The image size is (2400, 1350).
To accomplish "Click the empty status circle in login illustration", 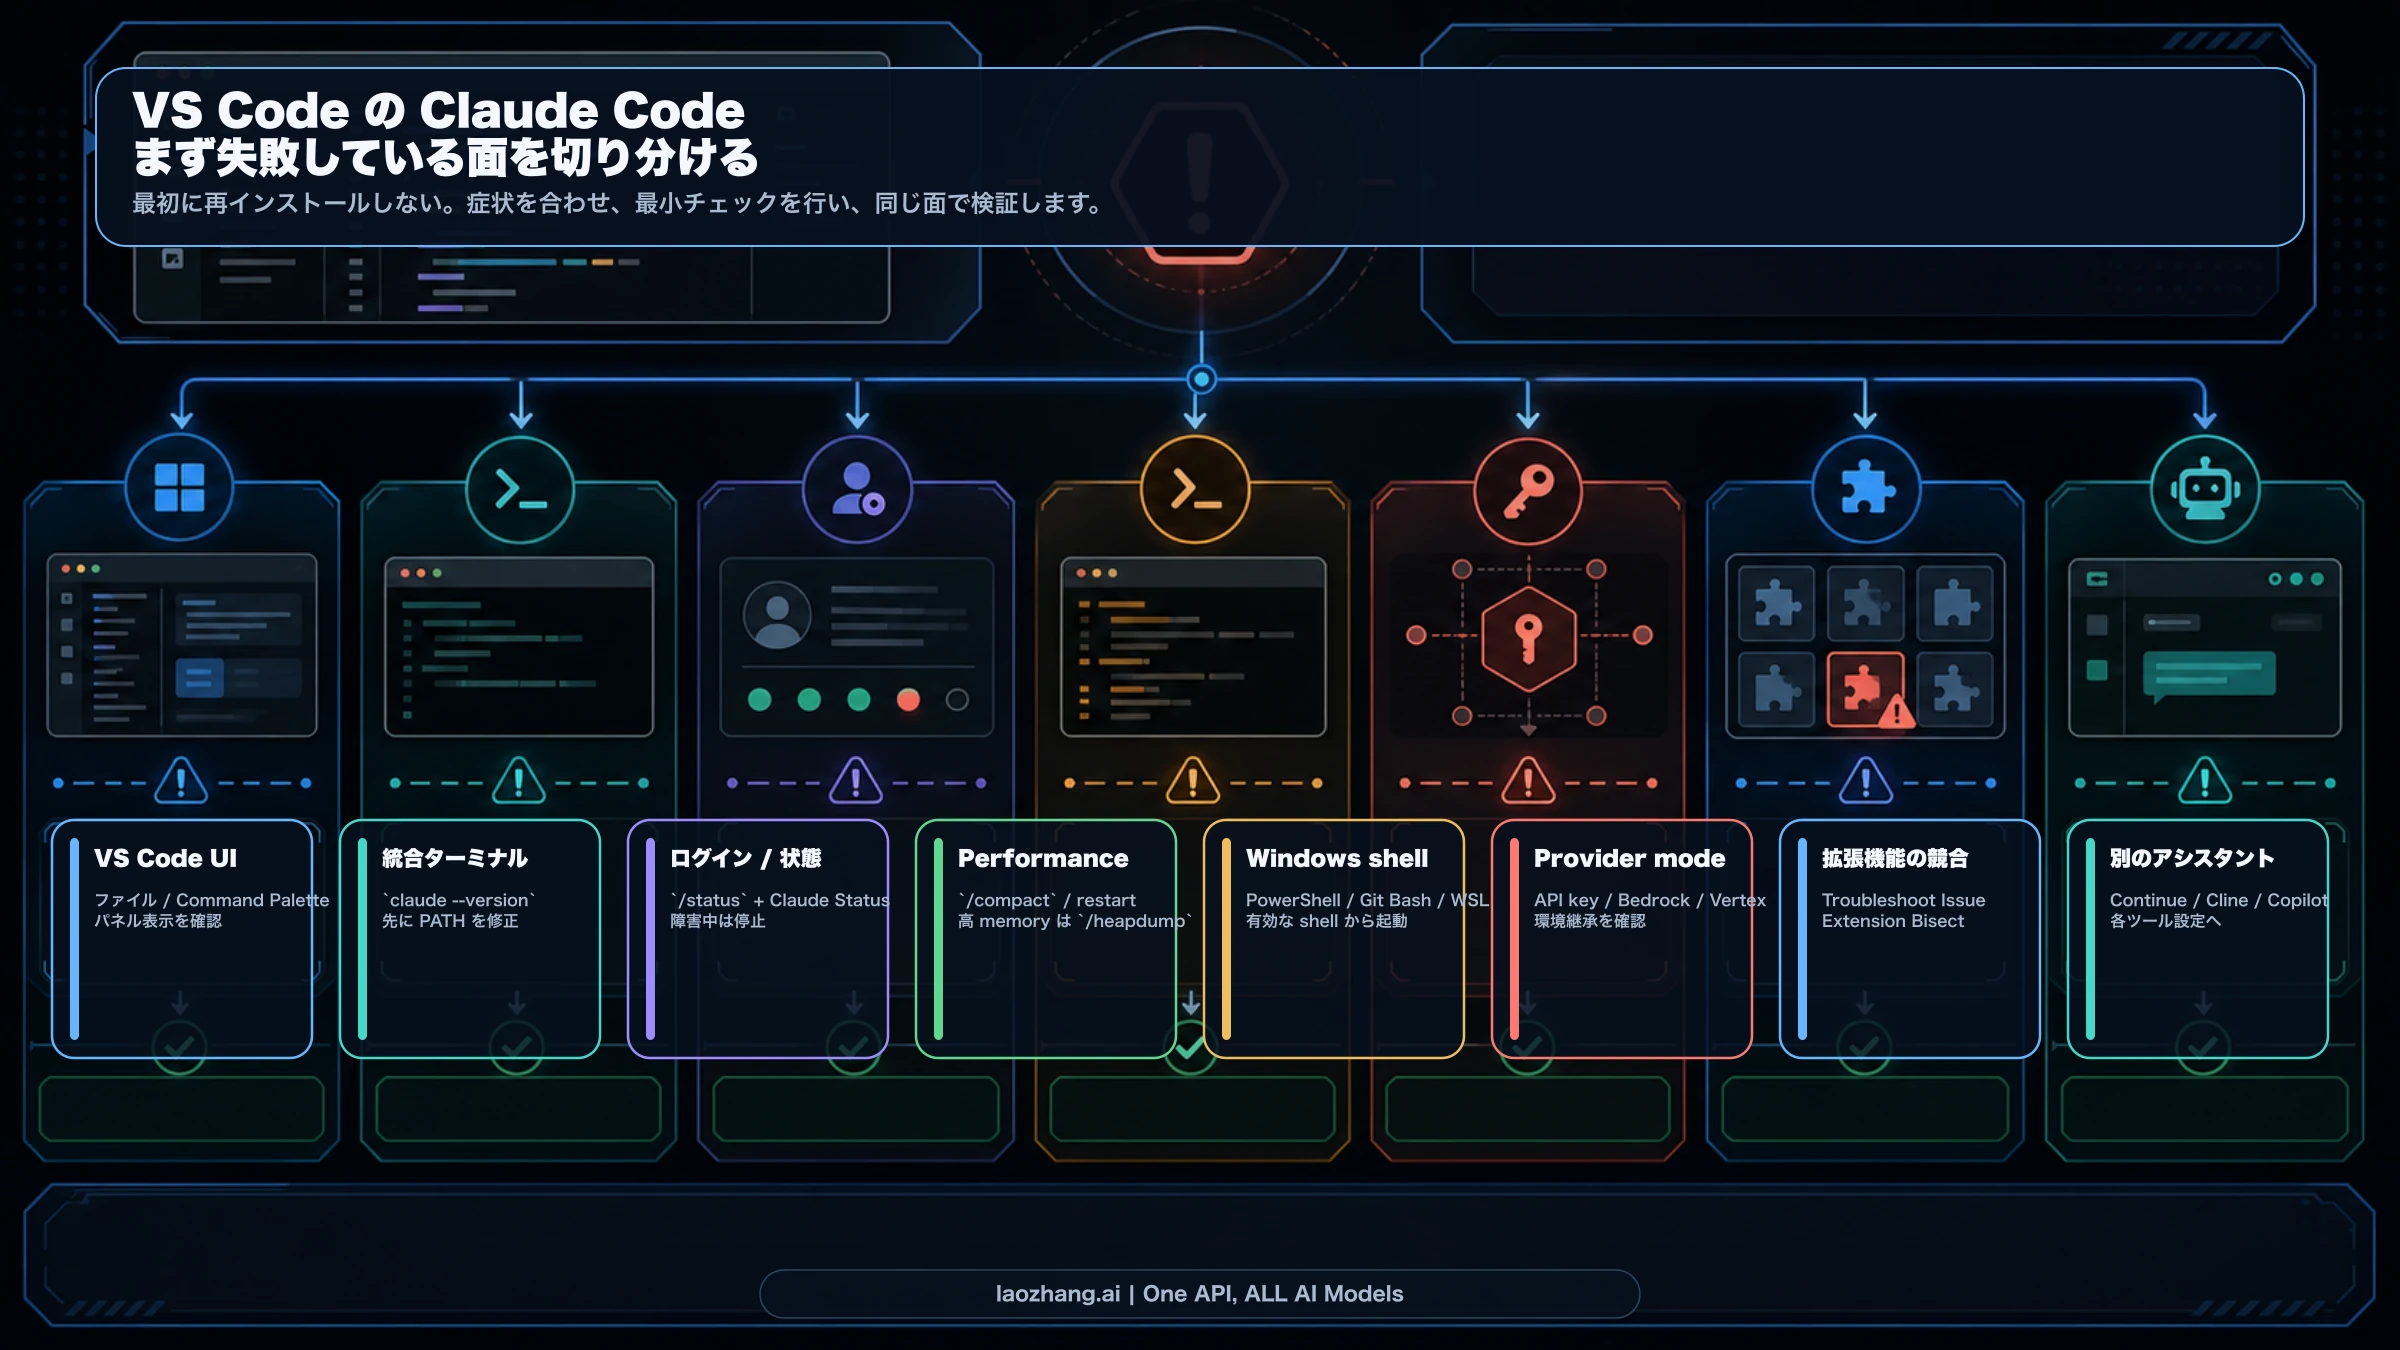I will (957, 699).
